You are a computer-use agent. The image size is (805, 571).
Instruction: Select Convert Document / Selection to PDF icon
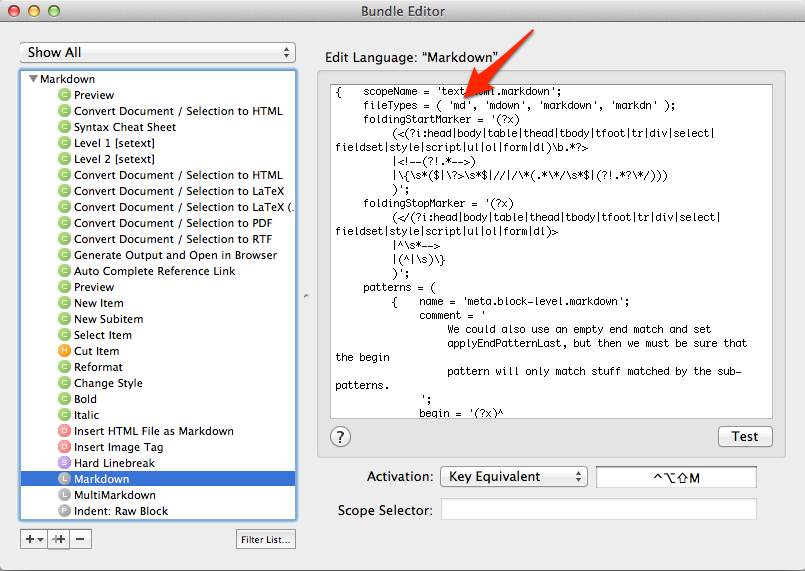pyautogui.click(x=64, y=222)
